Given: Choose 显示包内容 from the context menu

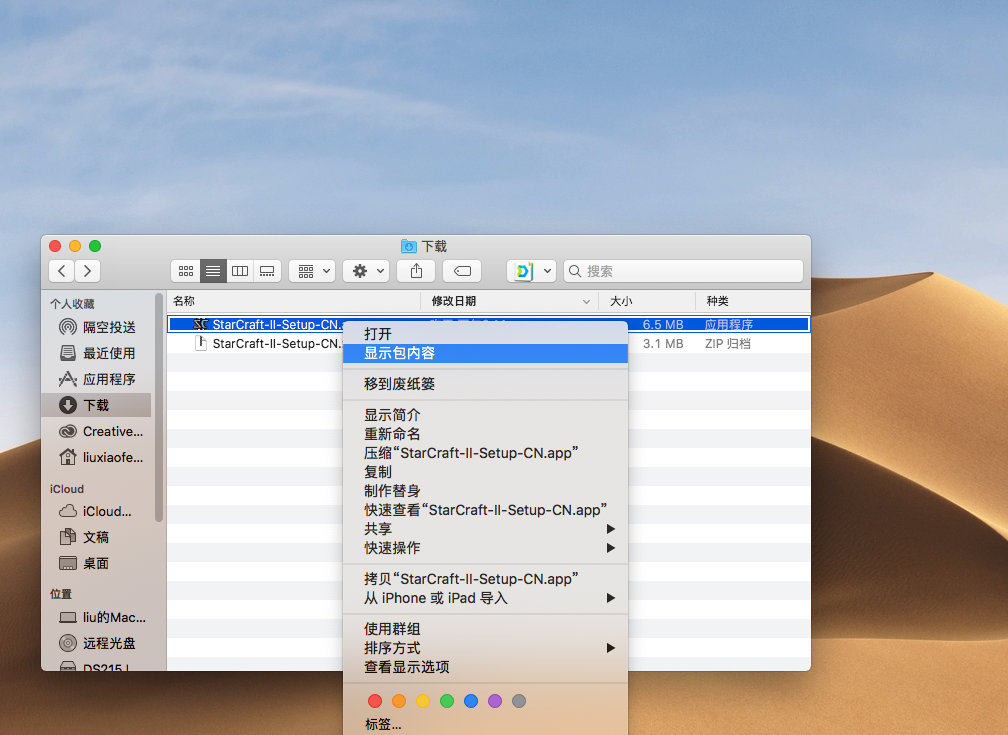Looking at the screenshot, I should pos(400,353).
